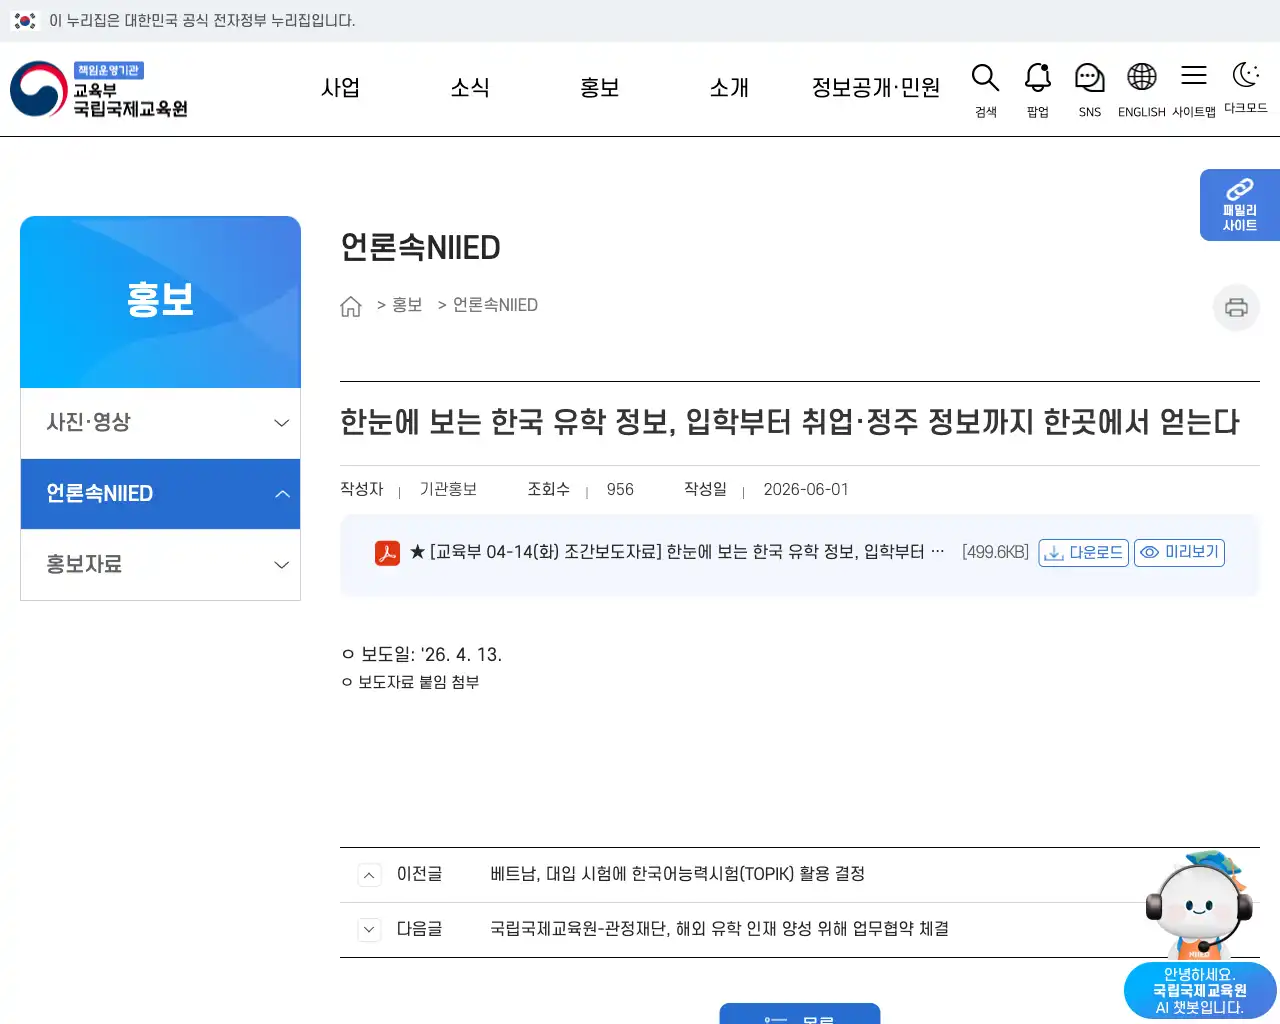Viewport: 1280px width, 1024px height.
Task: Click the 홍보 breadcrumb link
Action: tap(407, 305)
